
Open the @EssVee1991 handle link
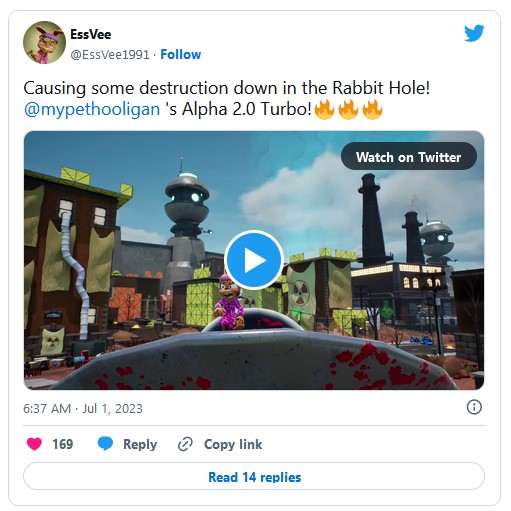[110, 55]
